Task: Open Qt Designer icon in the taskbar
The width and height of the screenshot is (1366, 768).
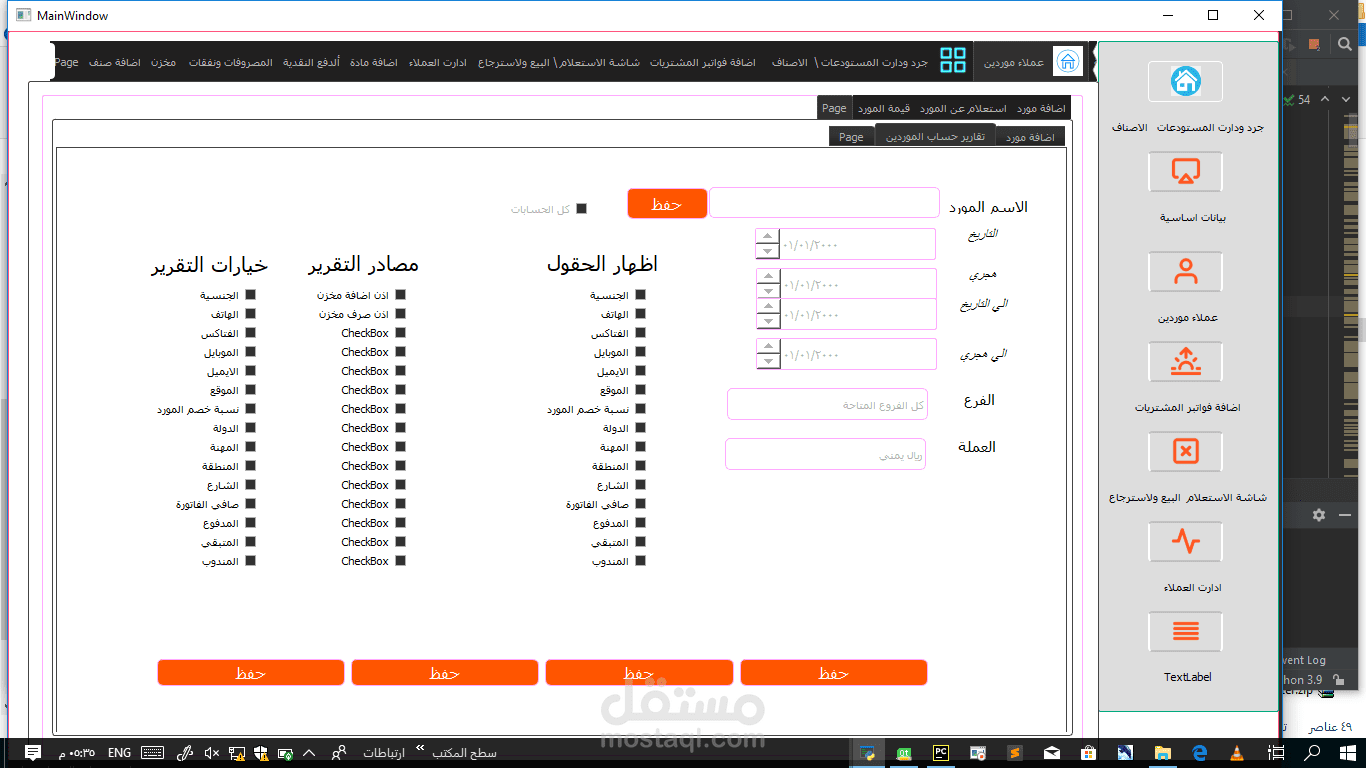Action: [x=904, y=753]
